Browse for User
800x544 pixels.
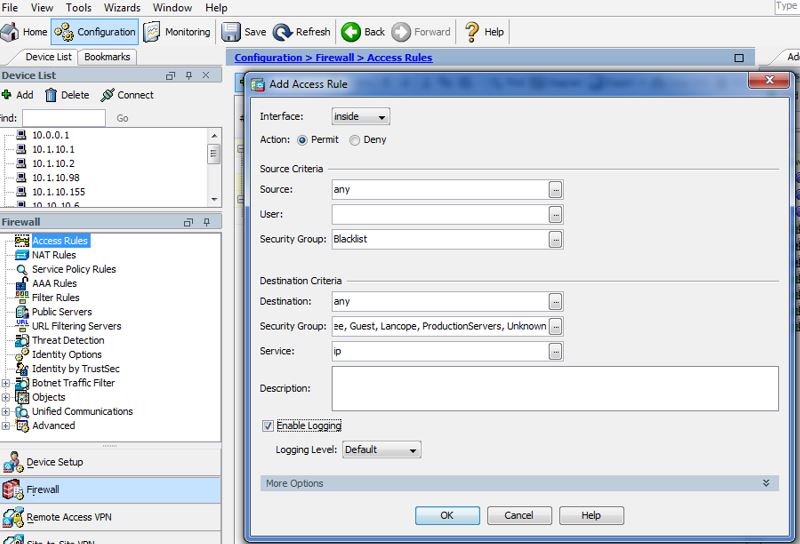[556, 214]
